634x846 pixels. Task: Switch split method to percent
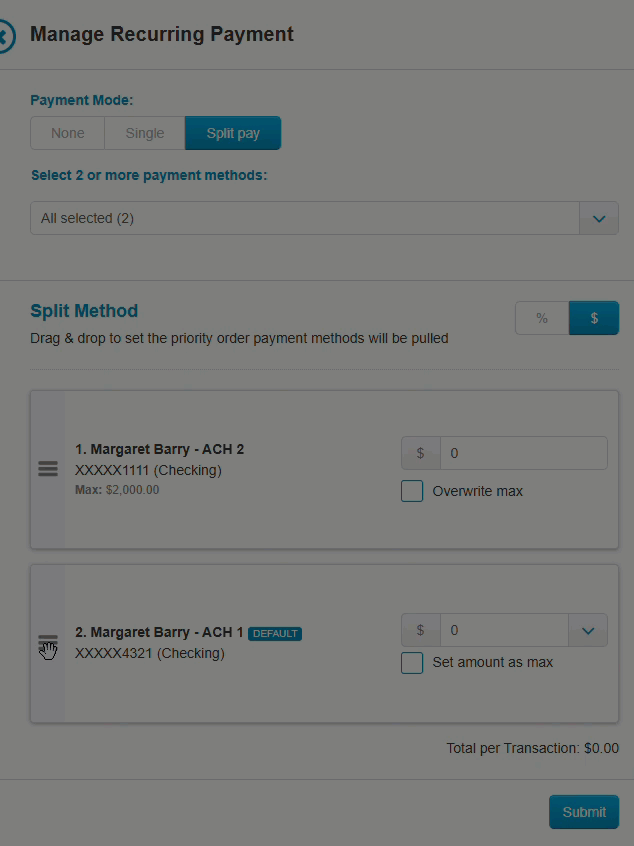pos(542,318)
